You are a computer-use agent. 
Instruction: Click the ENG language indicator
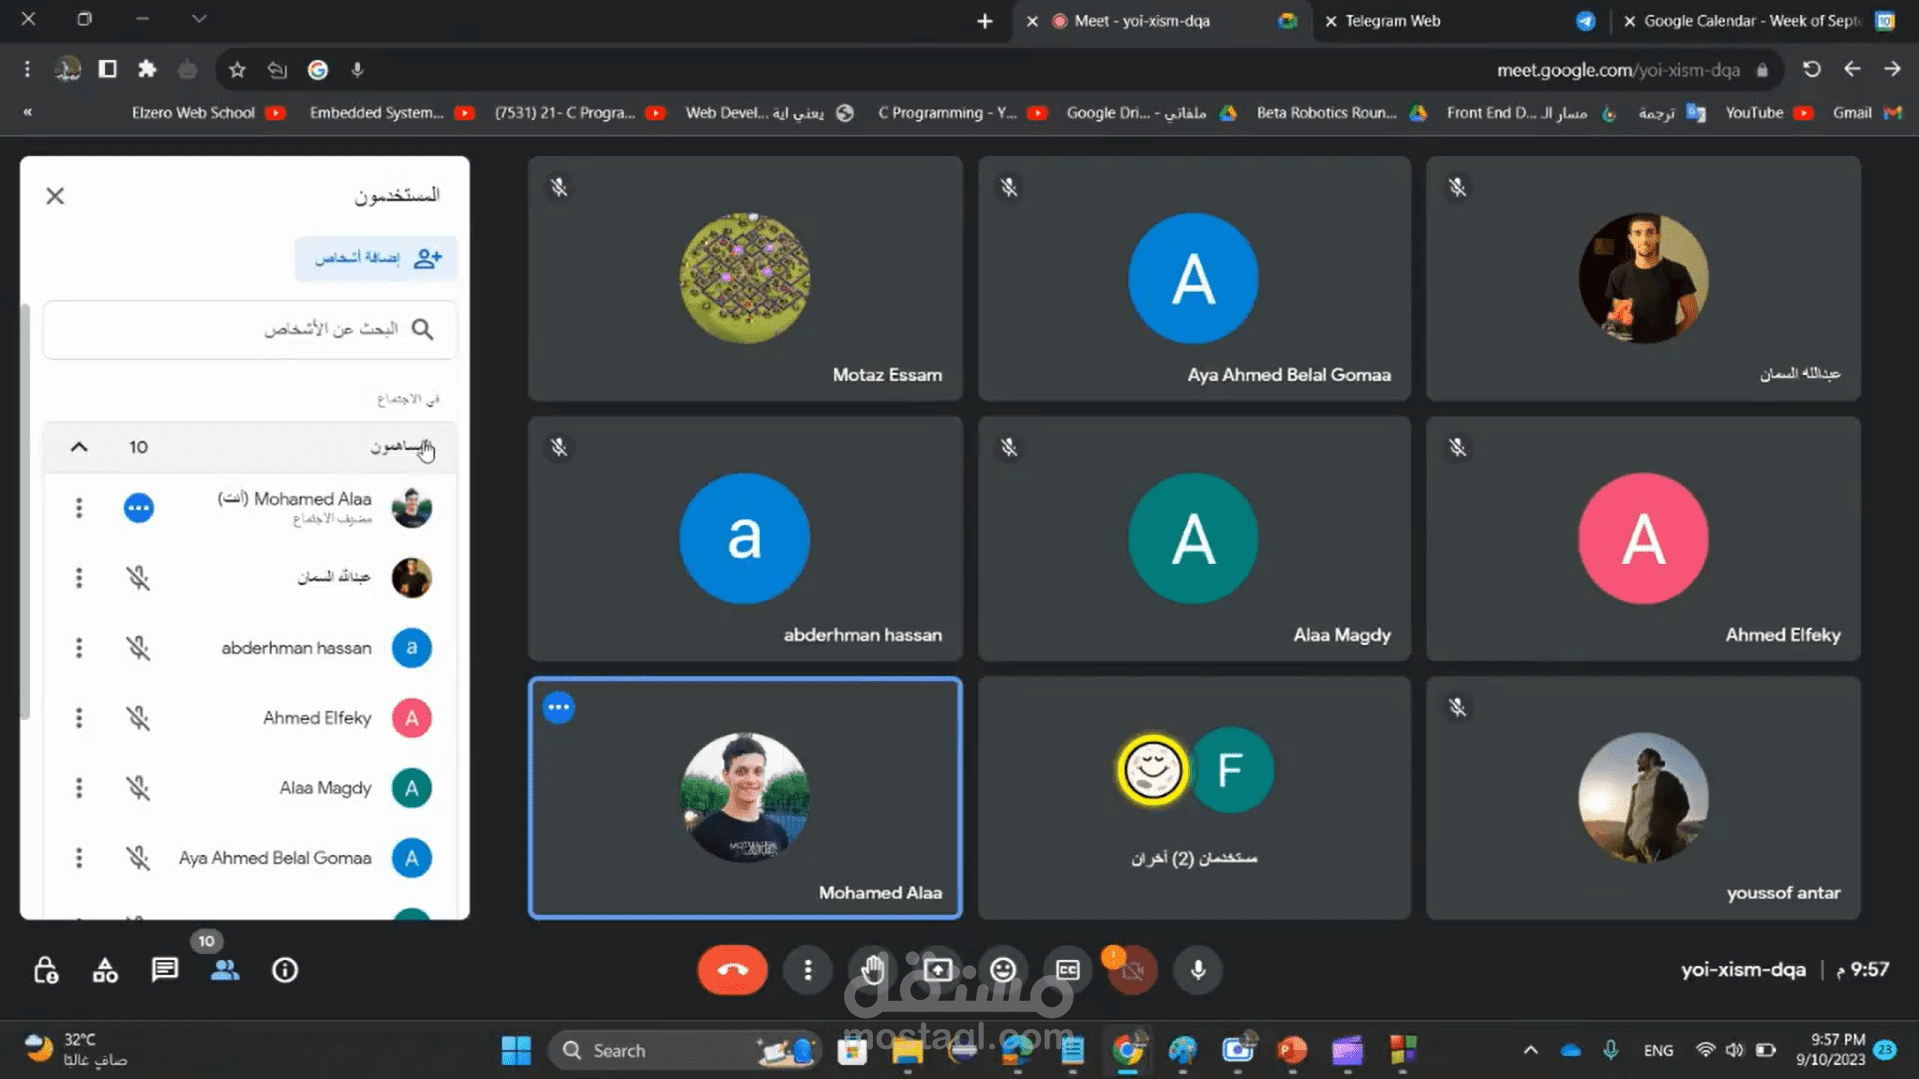(x=1658, y=1051)
